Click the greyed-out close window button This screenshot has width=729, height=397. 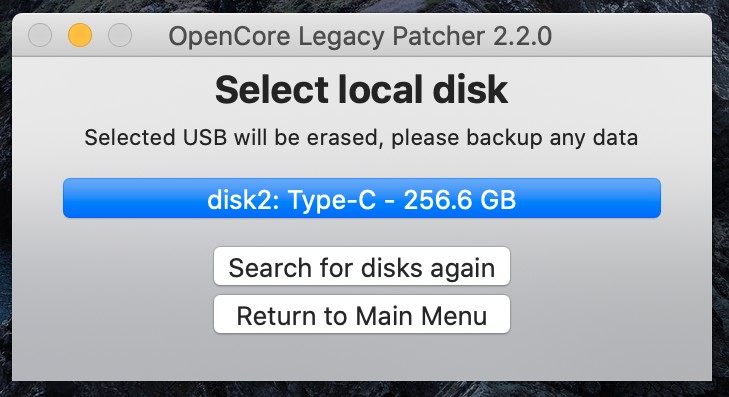tap(40, 35)
